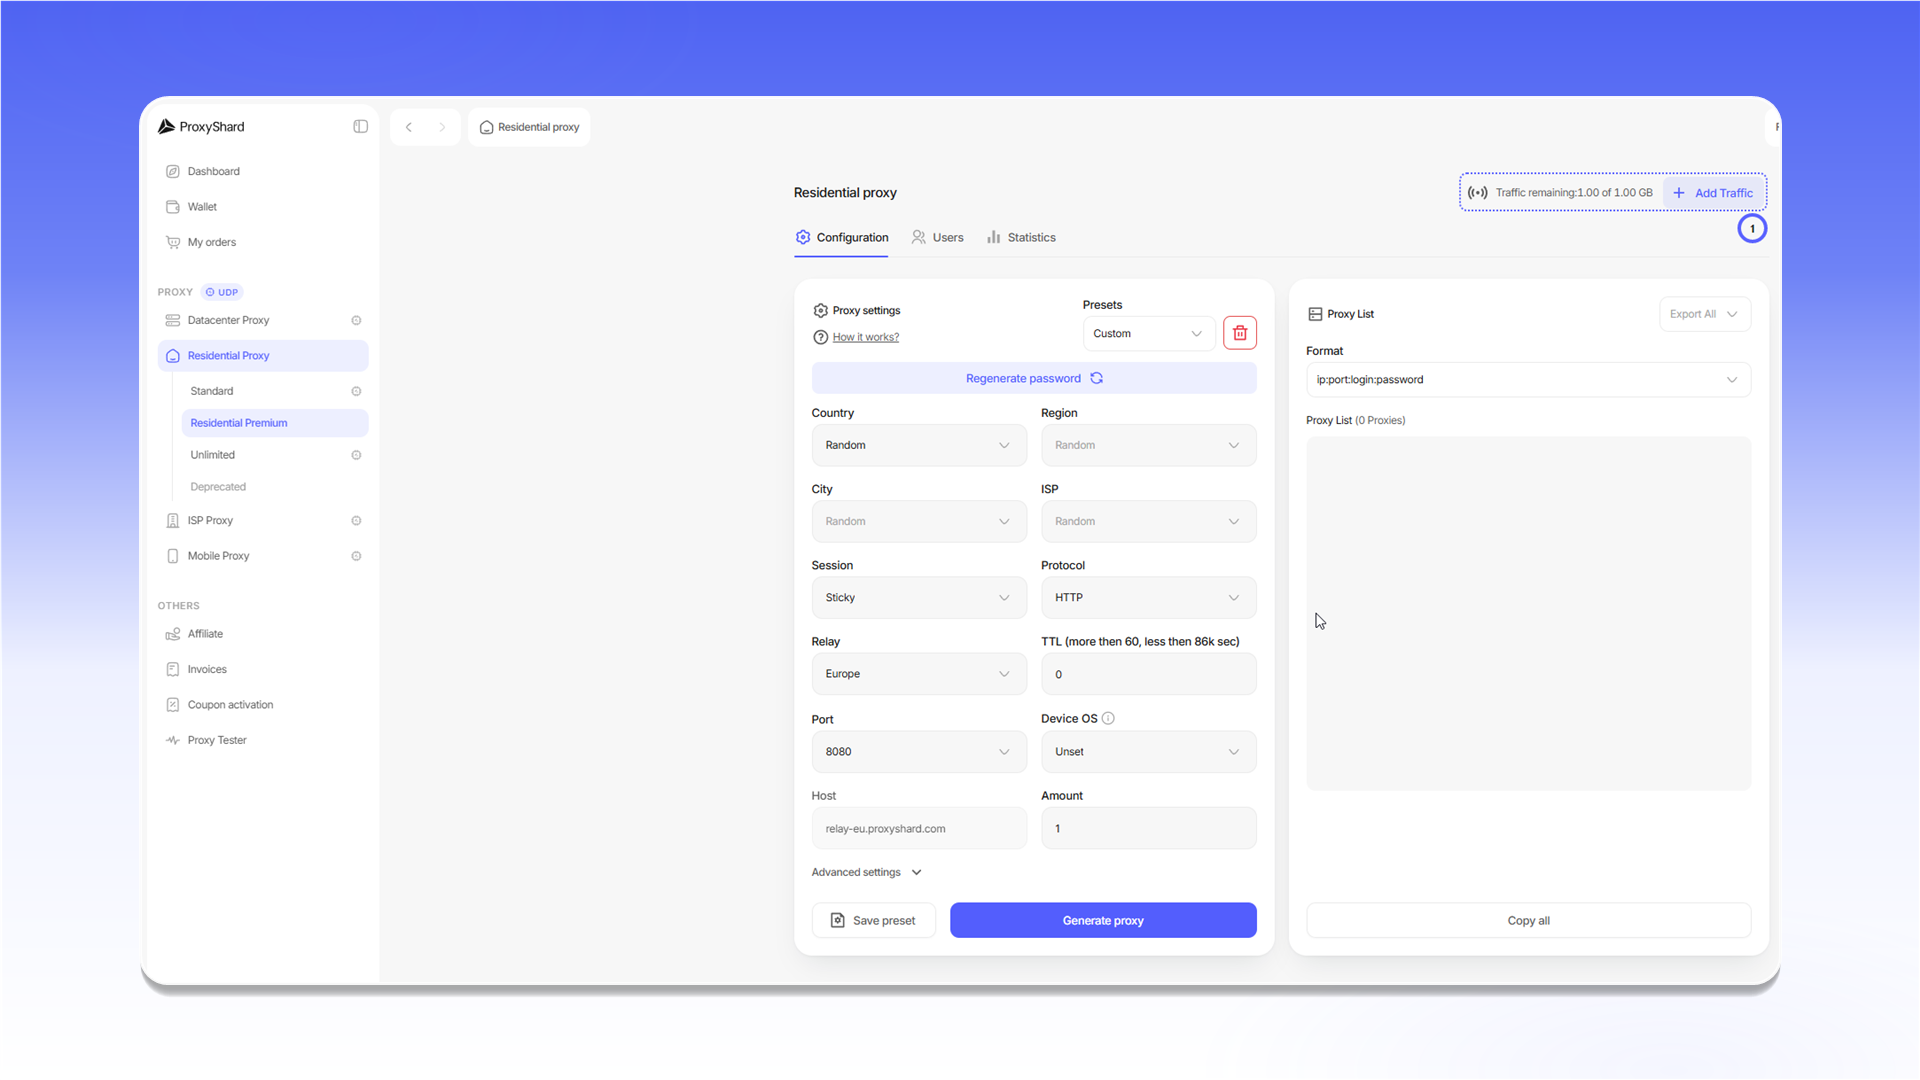Screen dimensions: 1920x1080
Task: Click the Generate proxy button
Action: (x=1103, y=921)
